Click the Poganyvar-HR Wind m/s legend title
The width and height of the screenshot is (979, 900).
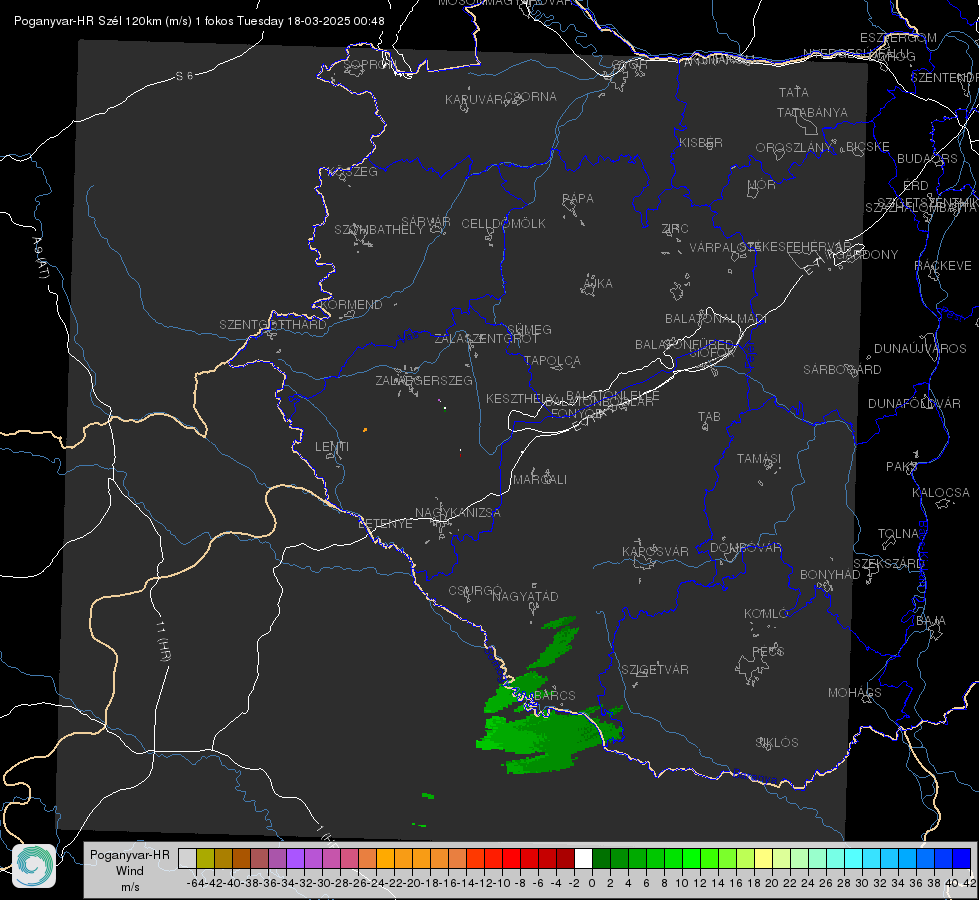tap(130, 871)
